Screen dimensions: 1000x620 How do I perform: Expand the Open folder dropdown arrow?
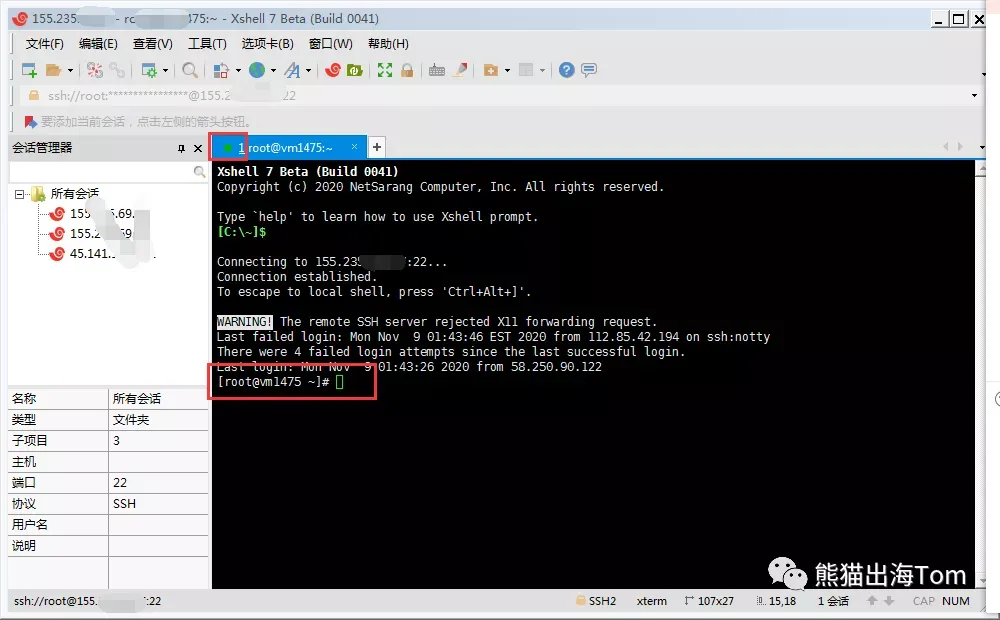[70, 70]
